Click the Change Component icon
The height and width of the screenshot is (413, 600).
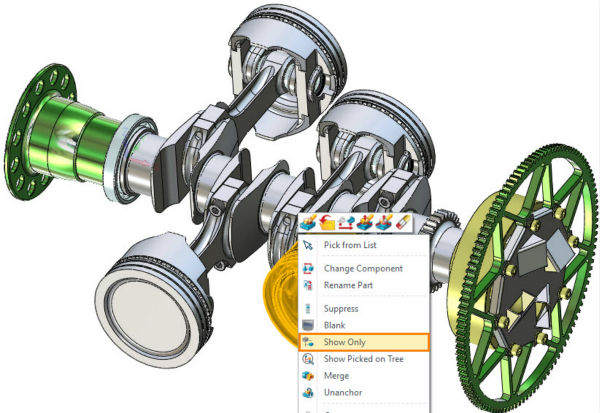(310, 268)
